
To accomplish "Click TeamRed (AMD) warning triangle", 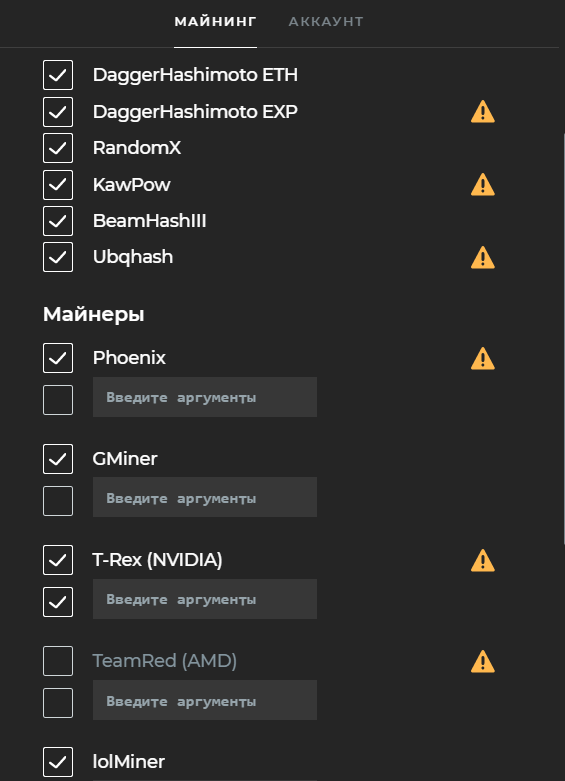I will [482, 661].
